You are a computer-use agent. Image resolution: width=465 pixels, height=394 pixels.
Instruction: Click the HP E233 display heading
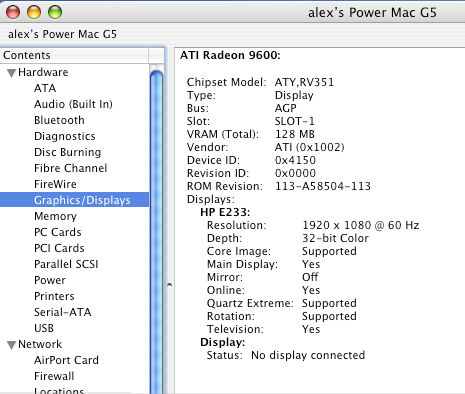[225, 212]
